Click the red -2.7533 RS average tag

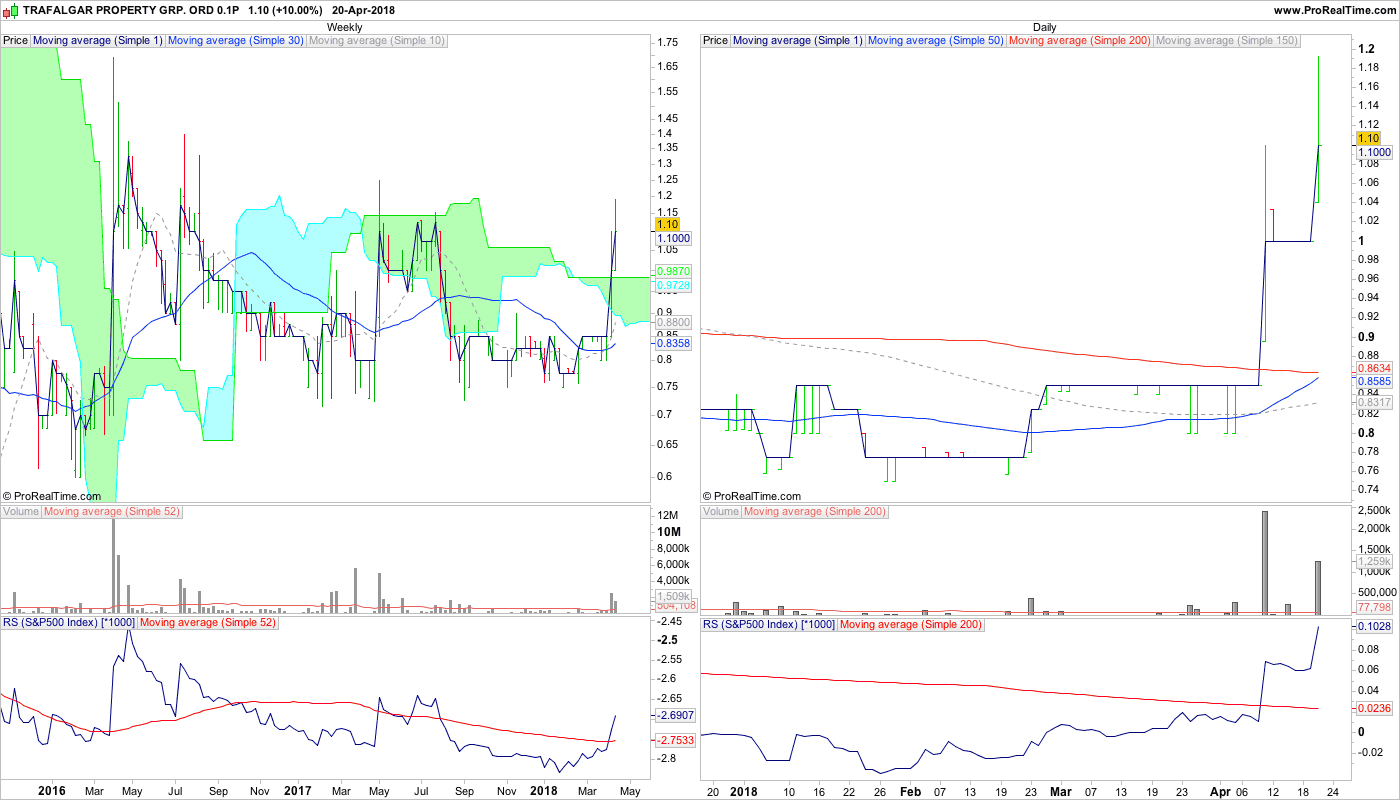pos(676,740)
